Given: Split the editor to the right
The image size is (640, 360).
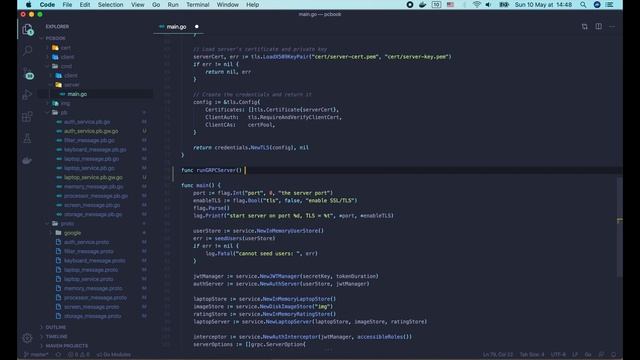Looking at the screenshot, I should [598, 27].
